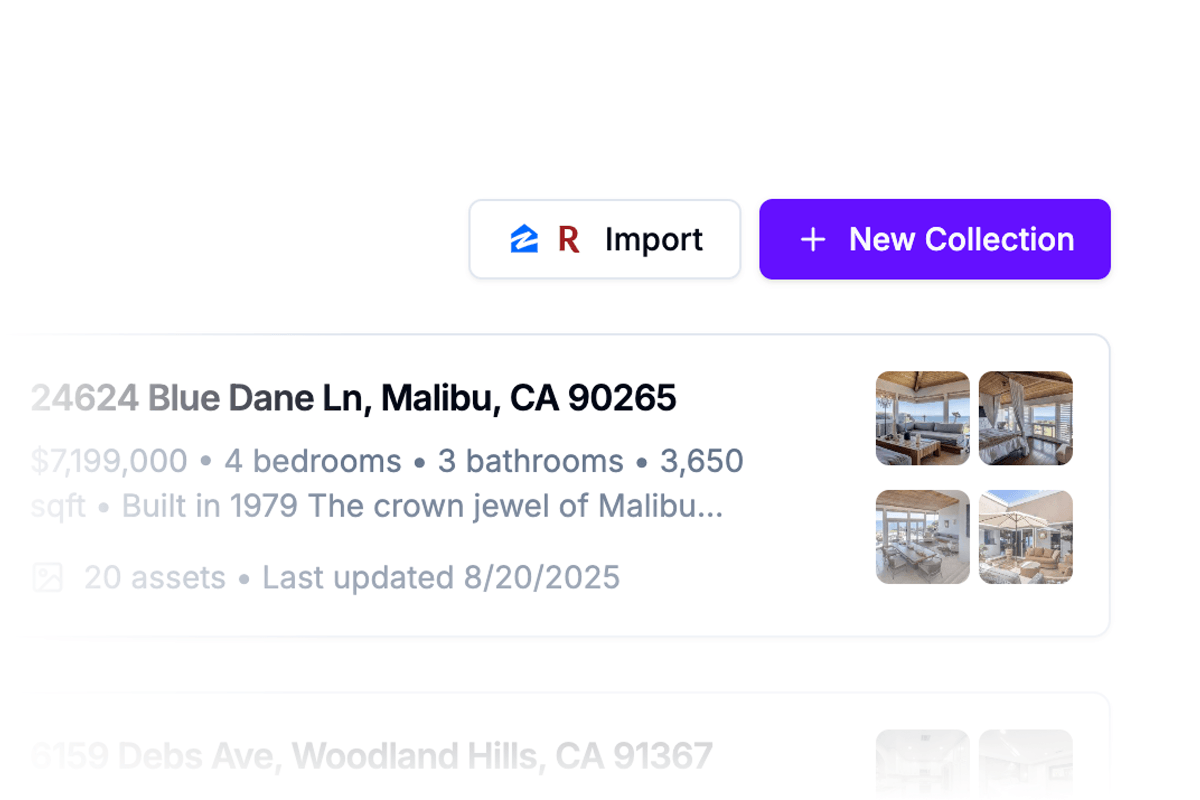Image resolution: width=1200 pixels, height=800 pixels.
Task: Open the 24624 Blue Dane Ln listing title
Action: click(x=354, y=398)
